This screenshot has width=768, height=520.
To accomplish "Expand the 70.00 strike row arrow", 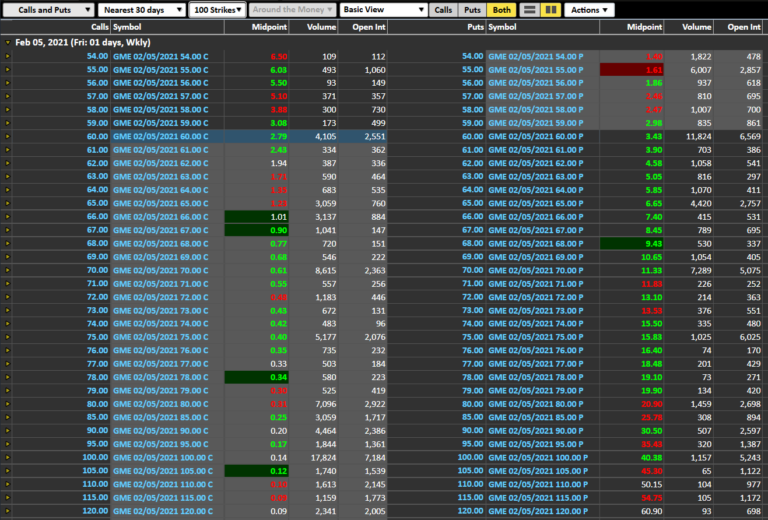I will click(x=7, y=270).
